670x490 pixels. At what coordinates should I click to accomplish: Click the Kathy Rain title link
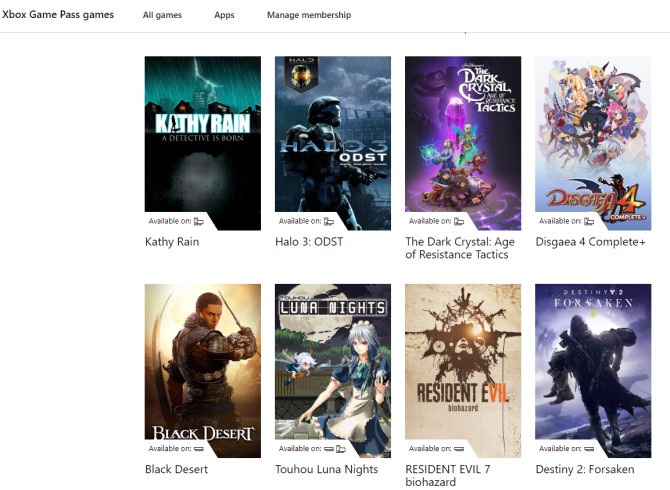point(172,242)
